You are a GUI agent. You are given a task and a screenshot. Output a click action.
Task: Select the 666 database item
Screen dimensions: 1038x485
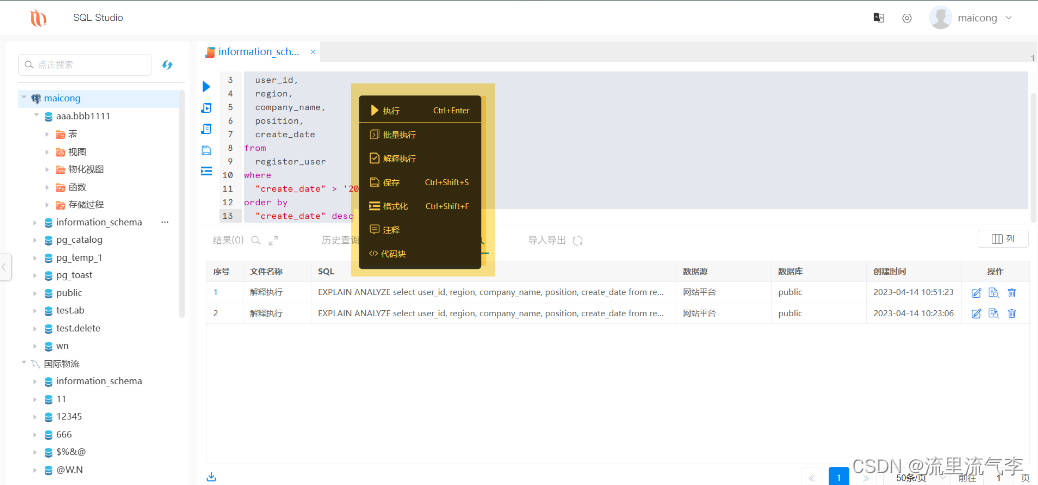coord(64,435)
